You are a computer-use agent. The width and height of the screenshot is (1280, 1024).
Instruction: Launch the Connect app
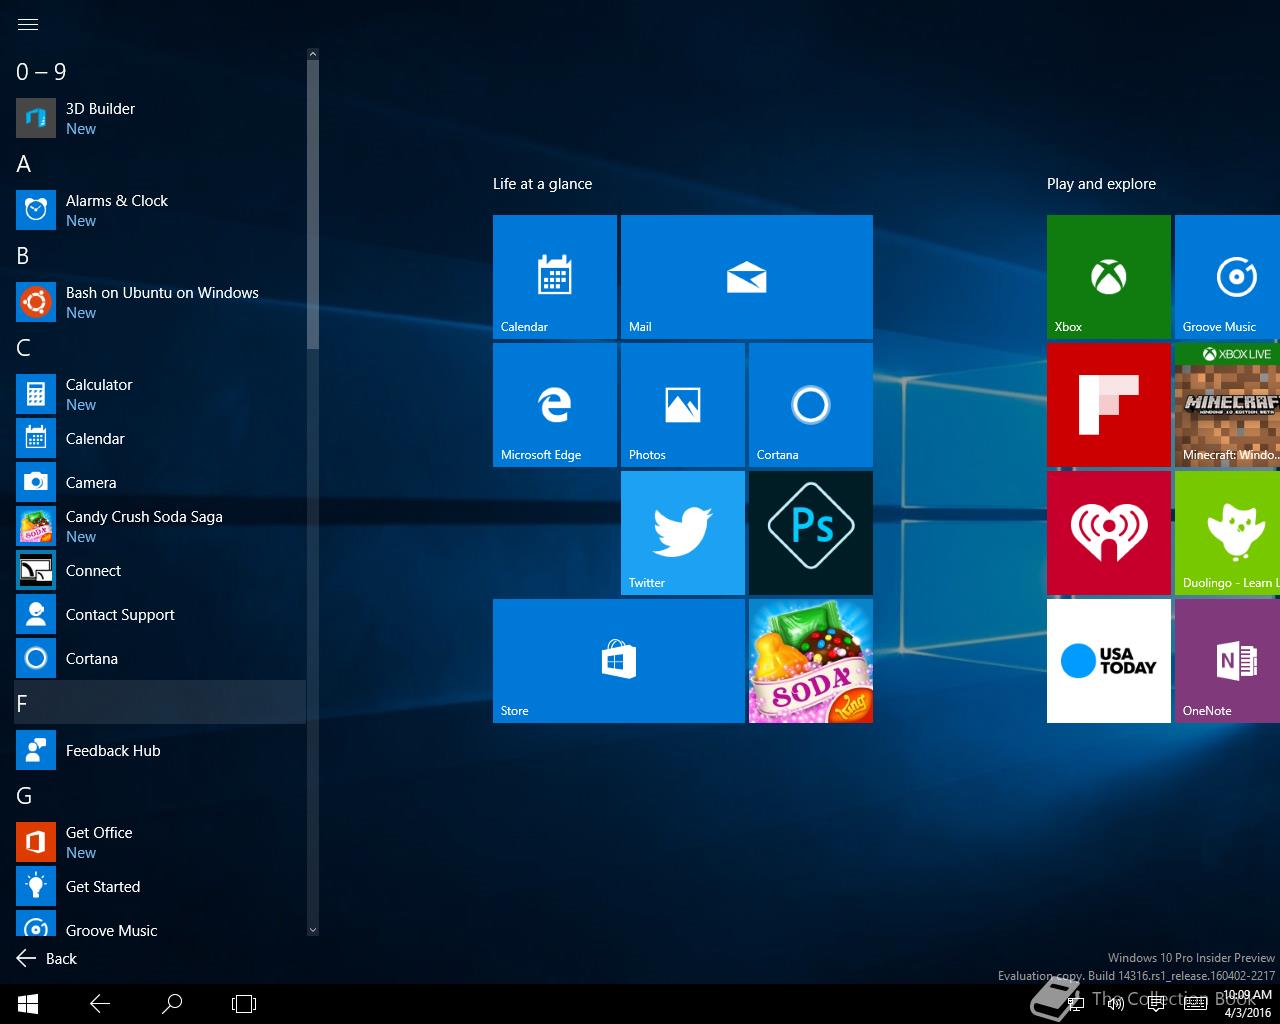pyautogui.click(x=160, y=570)
